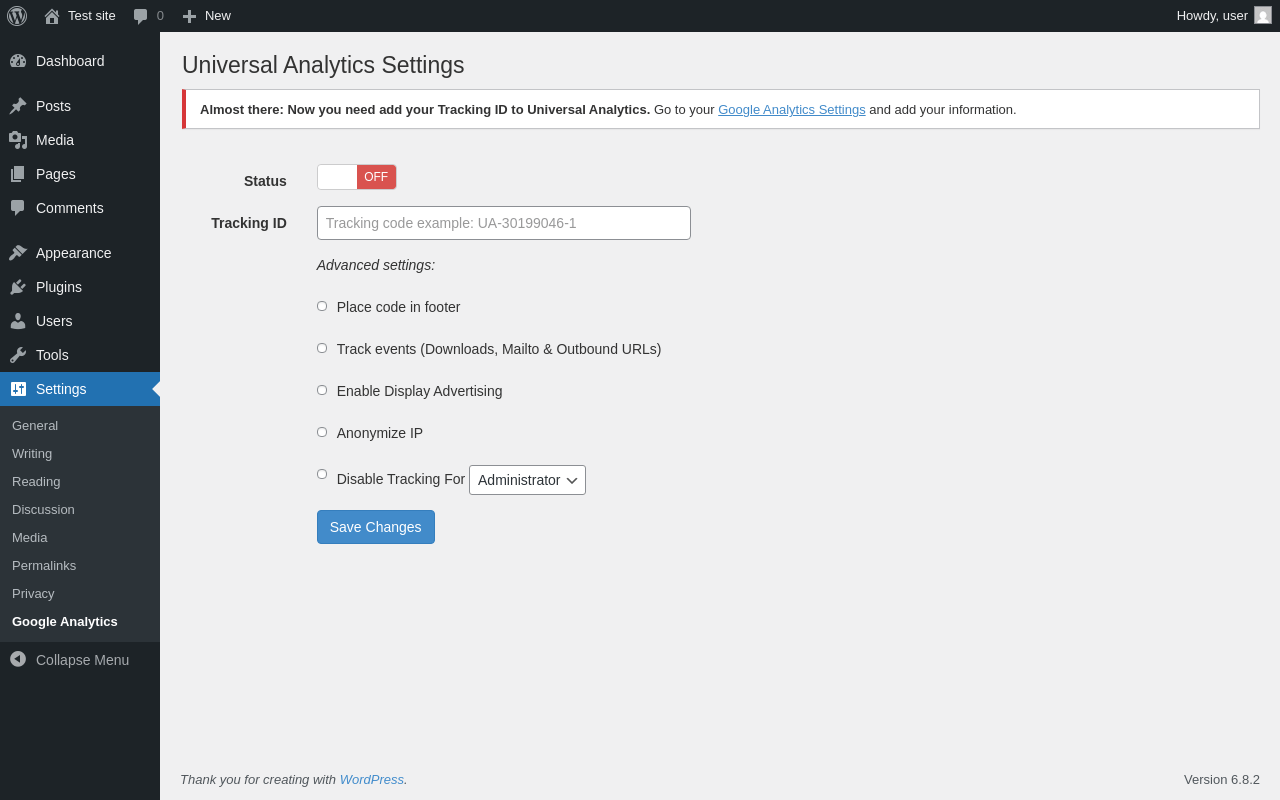Open the Users menu

54,321
